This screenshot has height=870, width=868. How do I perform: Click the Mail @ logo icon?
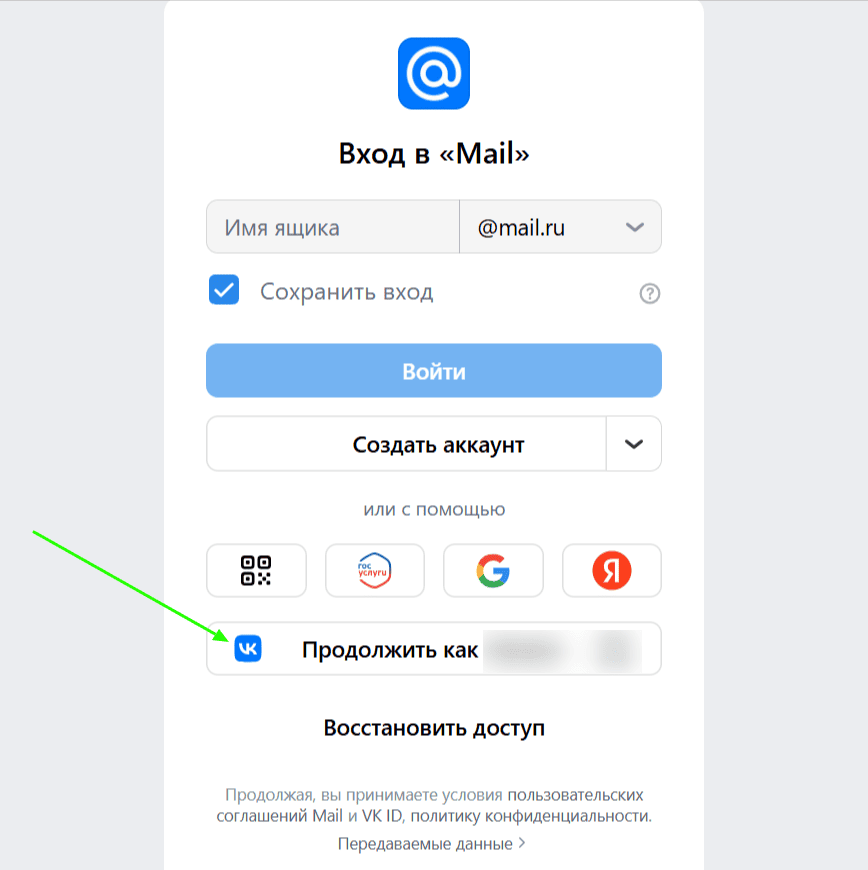pyautogui.click(x=433, y=73)
